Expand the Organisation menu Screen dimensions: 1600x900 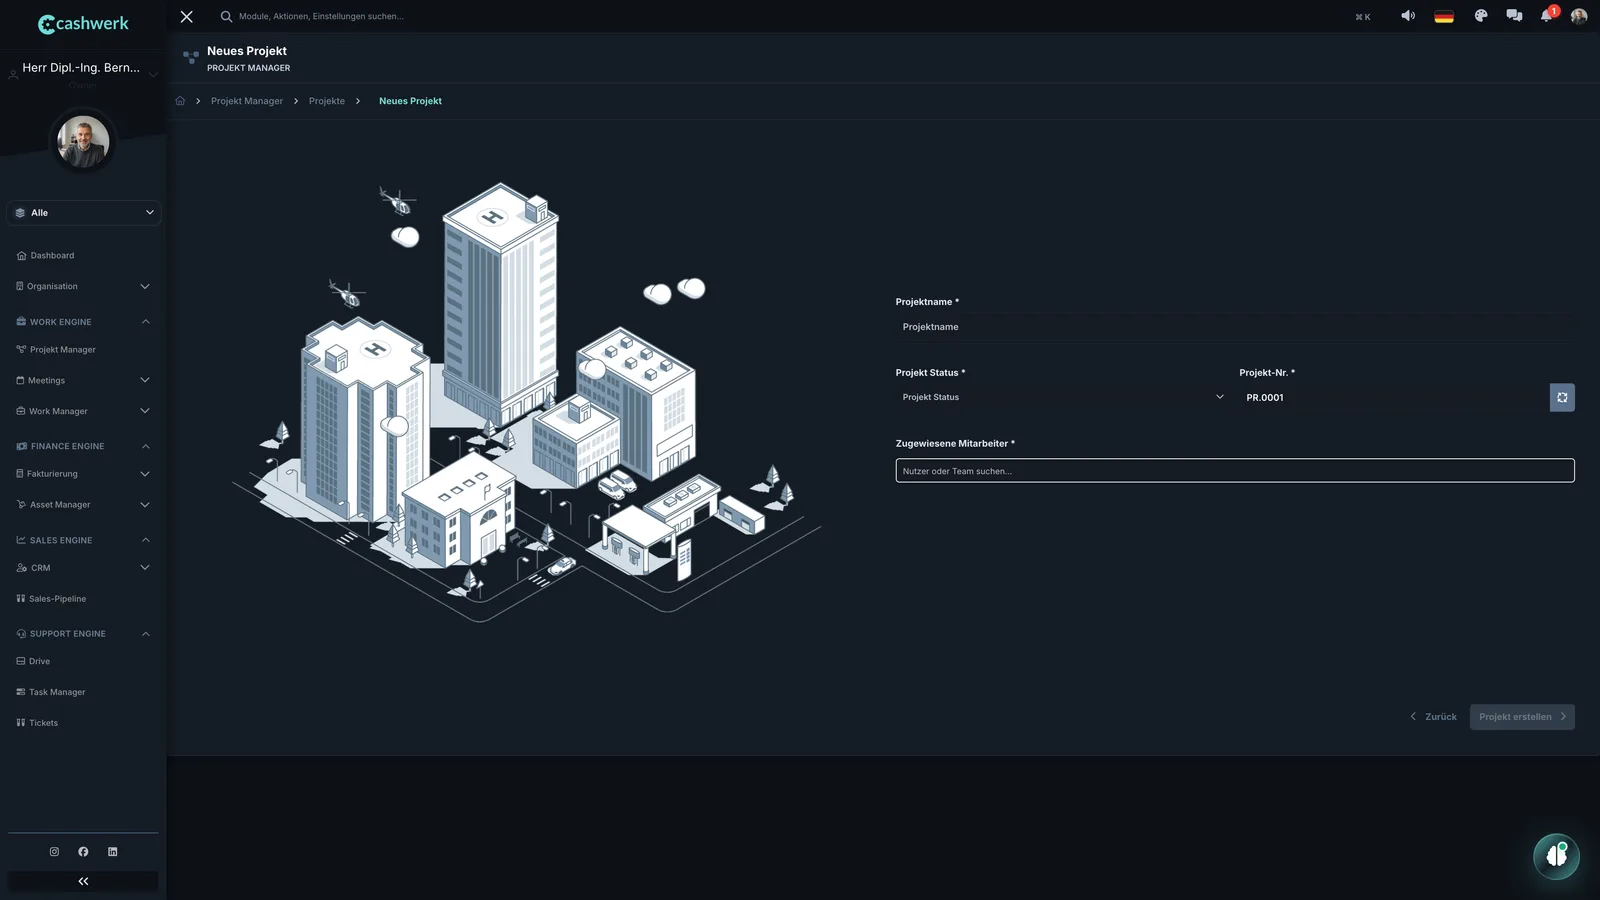coord(83,286)
